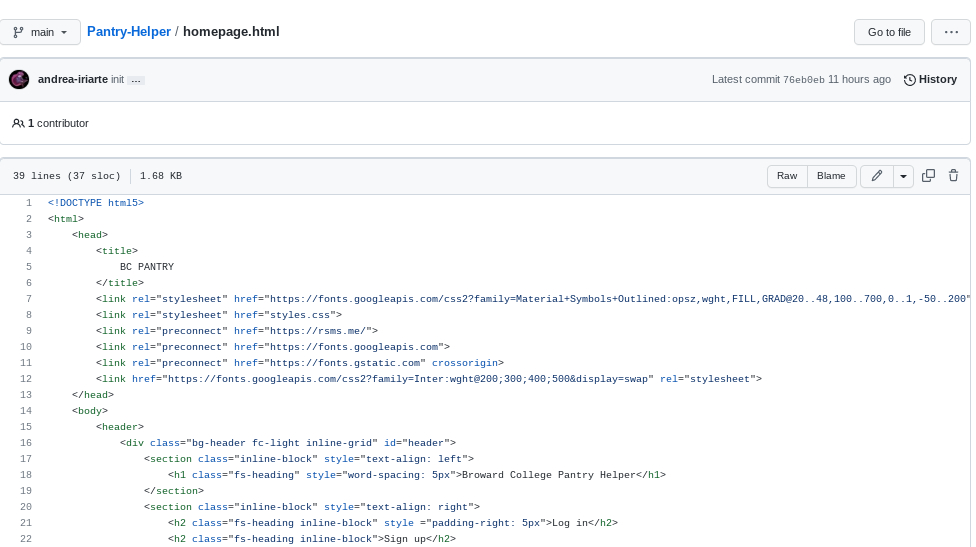976x547 pixels.
Task: Open the Blame view
Action: (x=831, y=176)
